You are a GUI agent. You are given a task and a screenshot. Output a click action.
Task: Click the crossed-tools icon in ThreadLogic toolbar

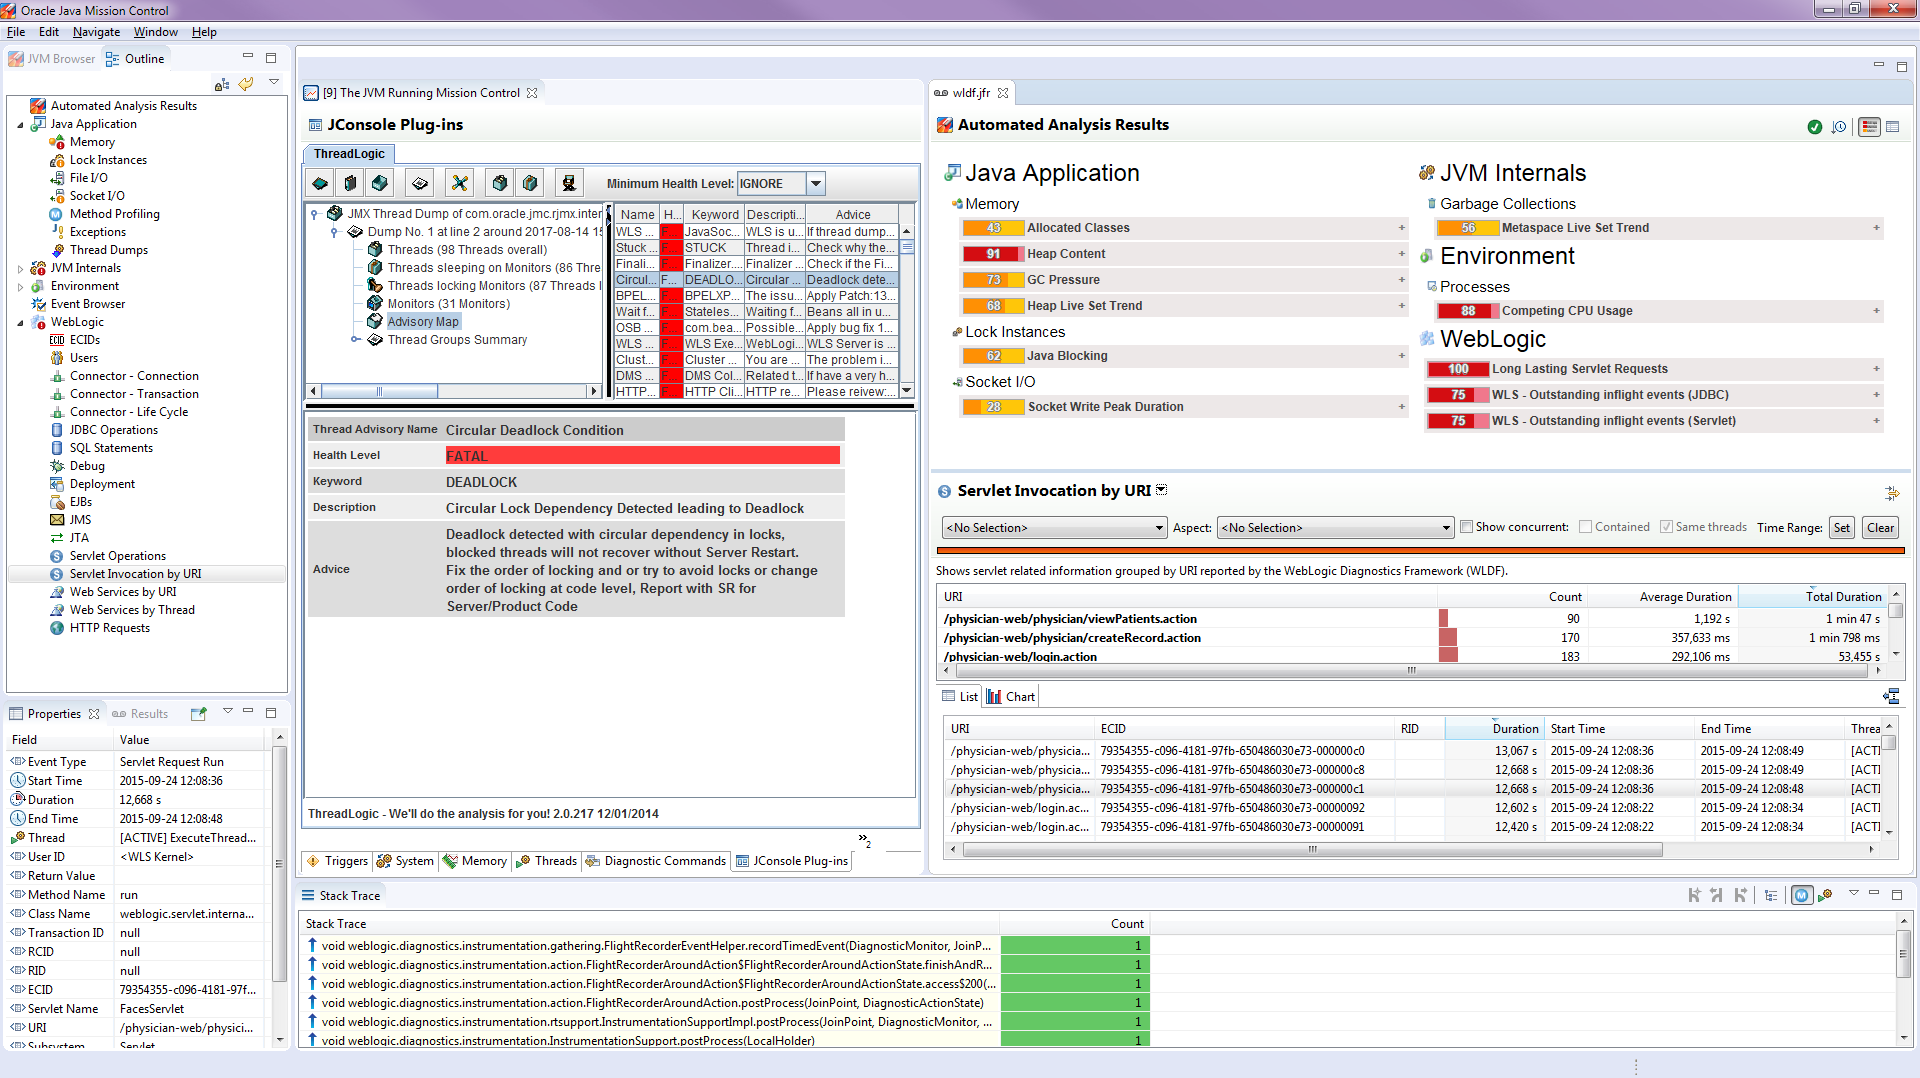click(x=459, y=183)
